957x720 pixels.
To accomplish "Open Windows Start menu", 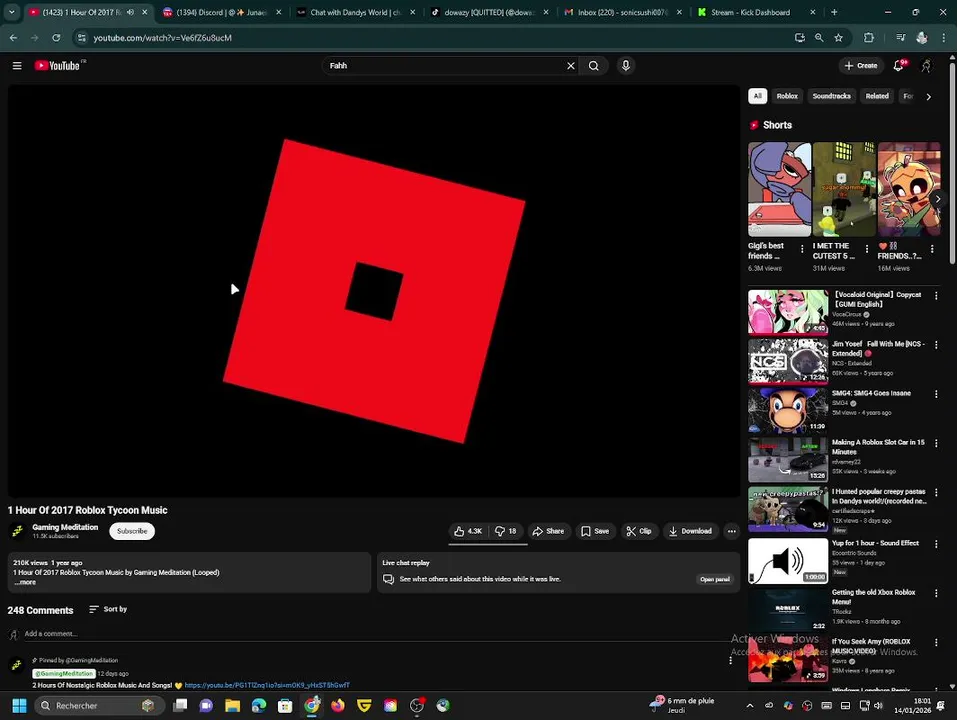I will click(20, 705).
